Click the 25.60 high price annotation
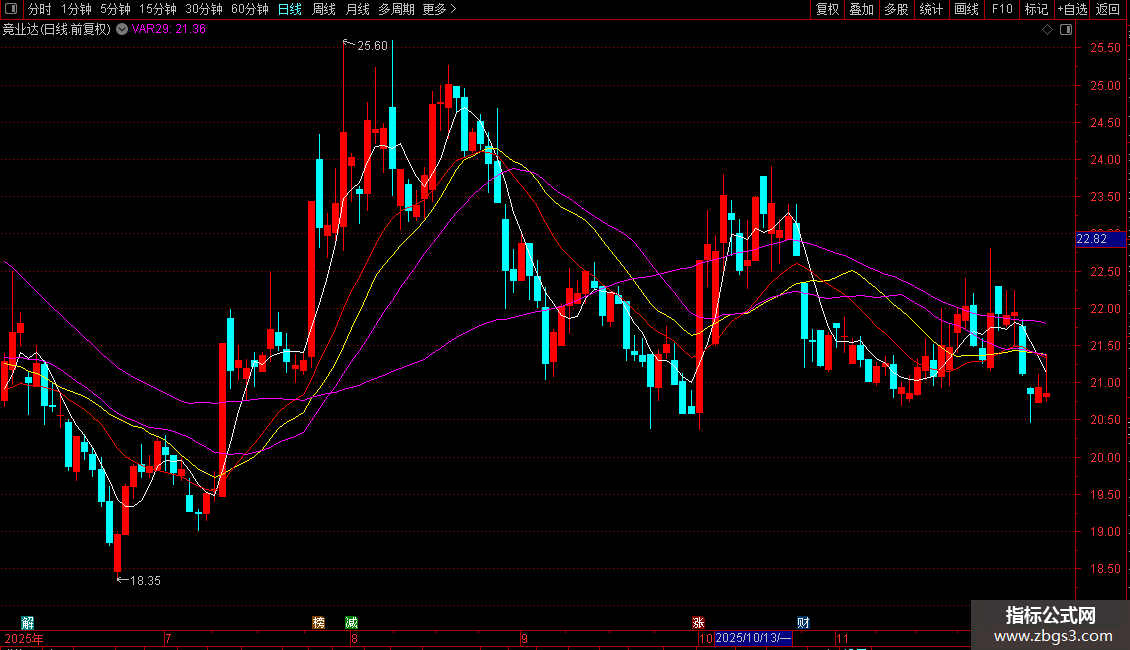 pos(373,46)
